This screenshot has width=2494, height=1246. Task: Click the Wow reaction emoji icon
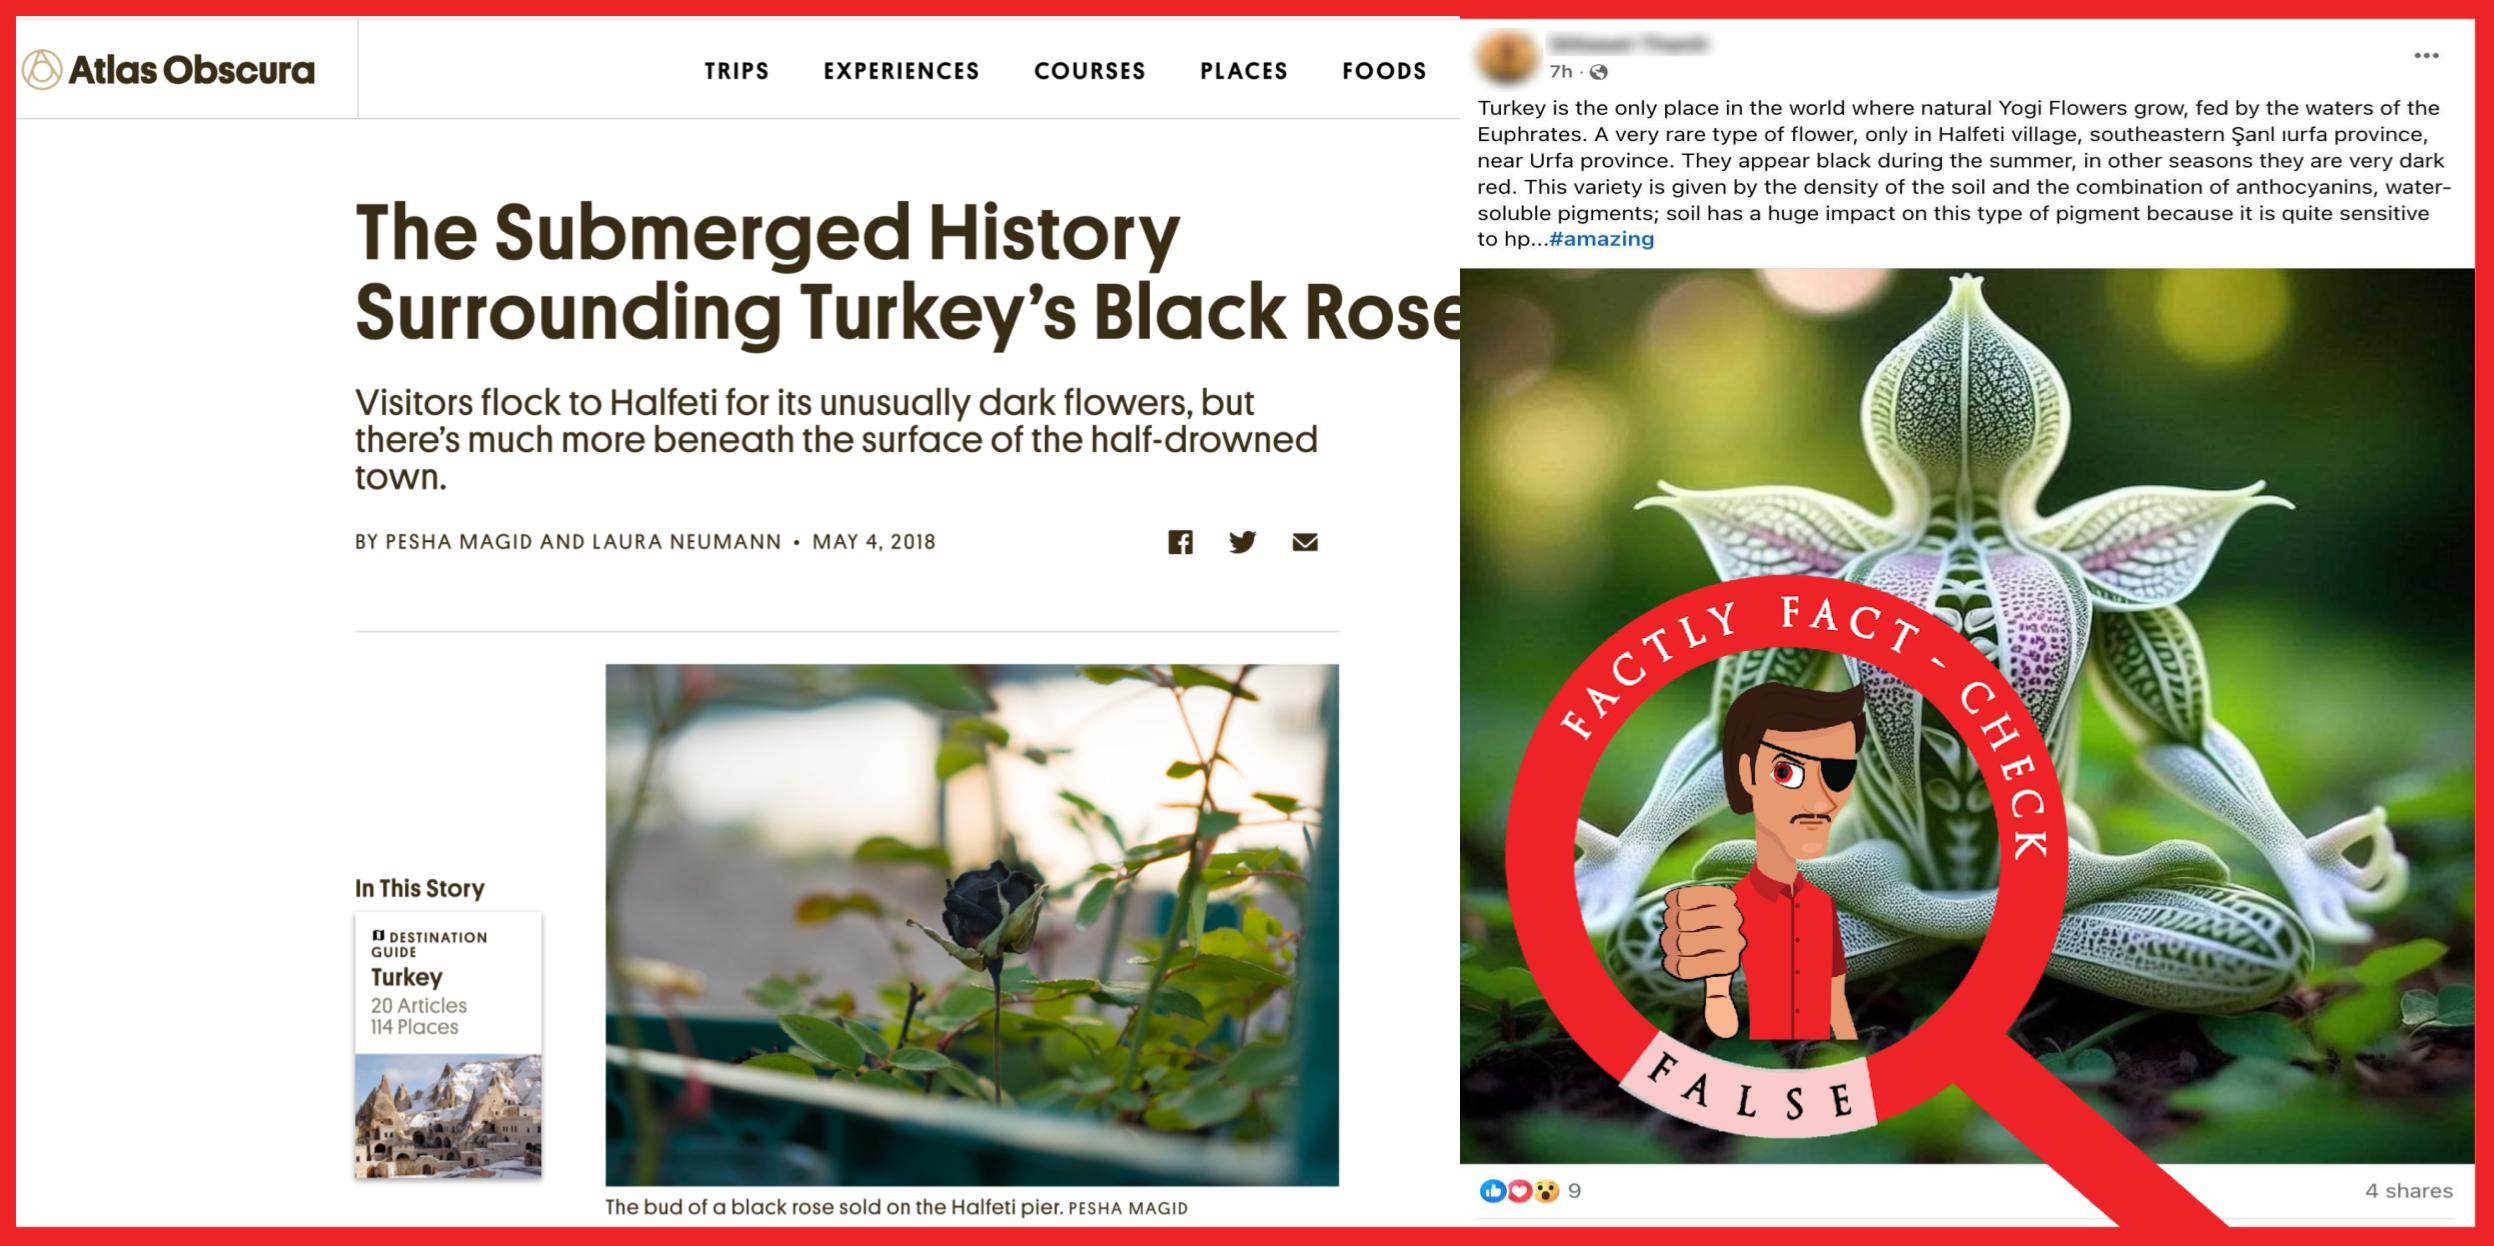point(1546,1190)
